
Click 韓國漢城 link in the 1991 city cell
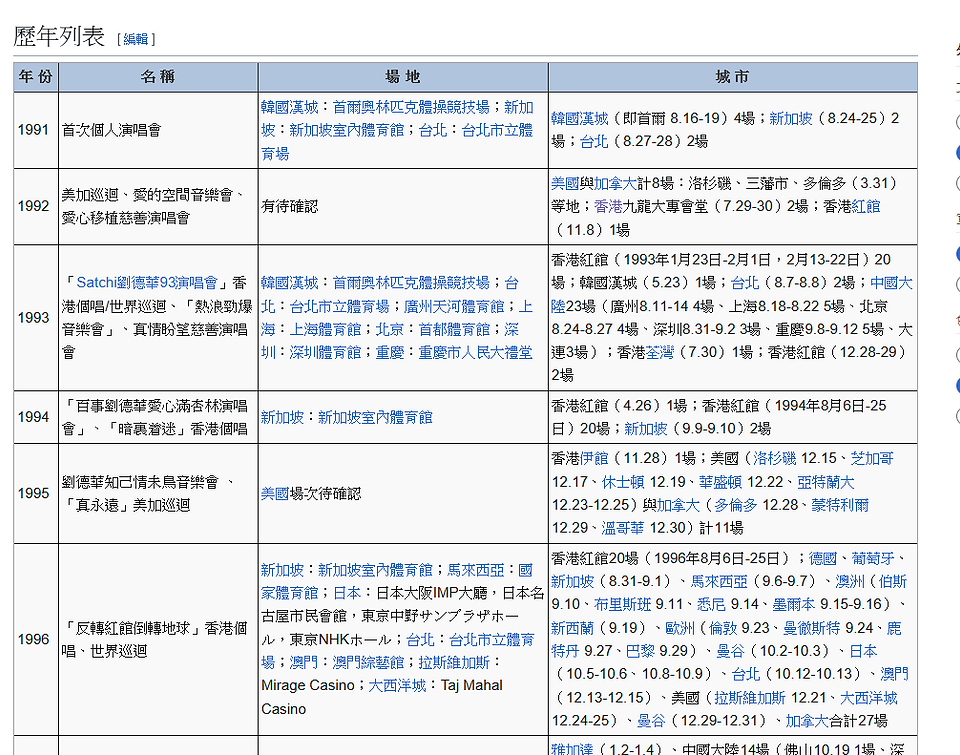(x=579, y=118)
